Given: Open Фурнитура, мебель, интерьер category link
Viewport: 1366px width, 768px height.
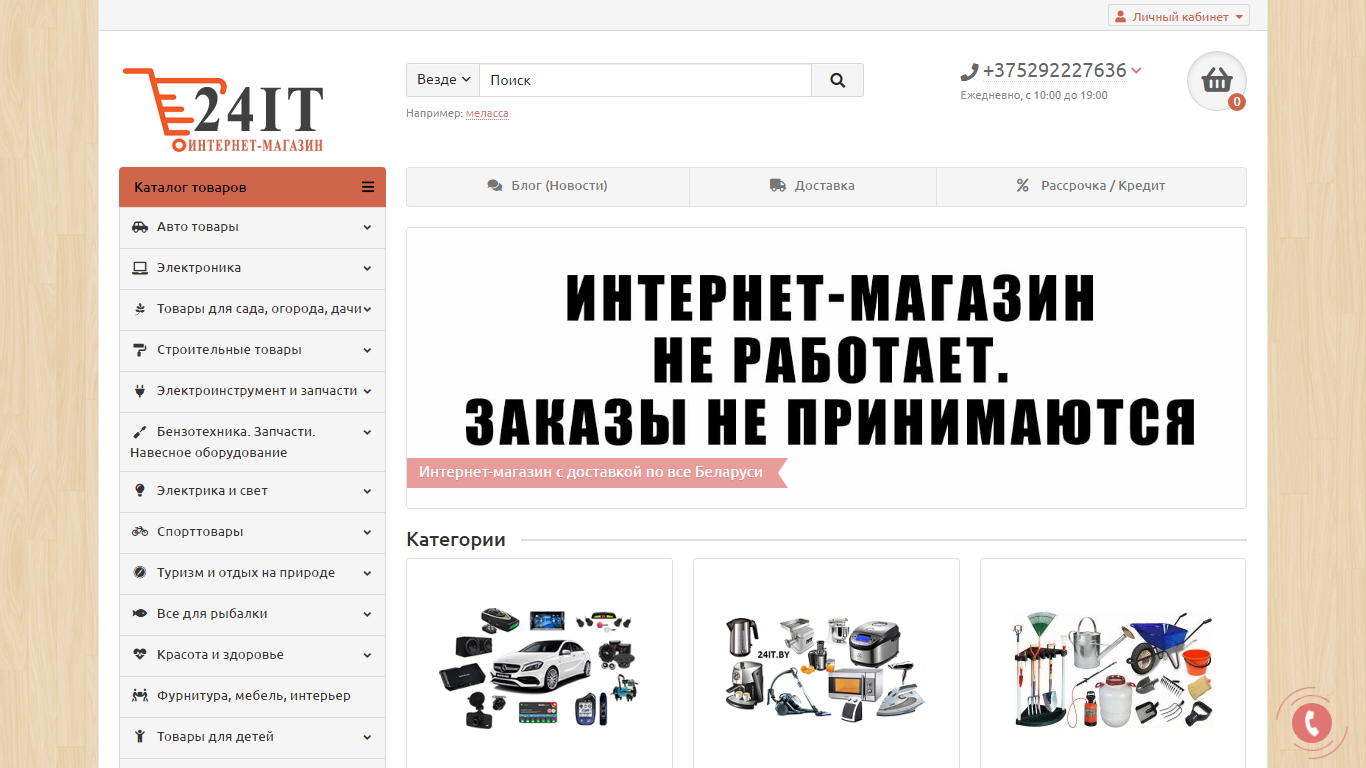Looking at the screenshot, I should (252, 697).
